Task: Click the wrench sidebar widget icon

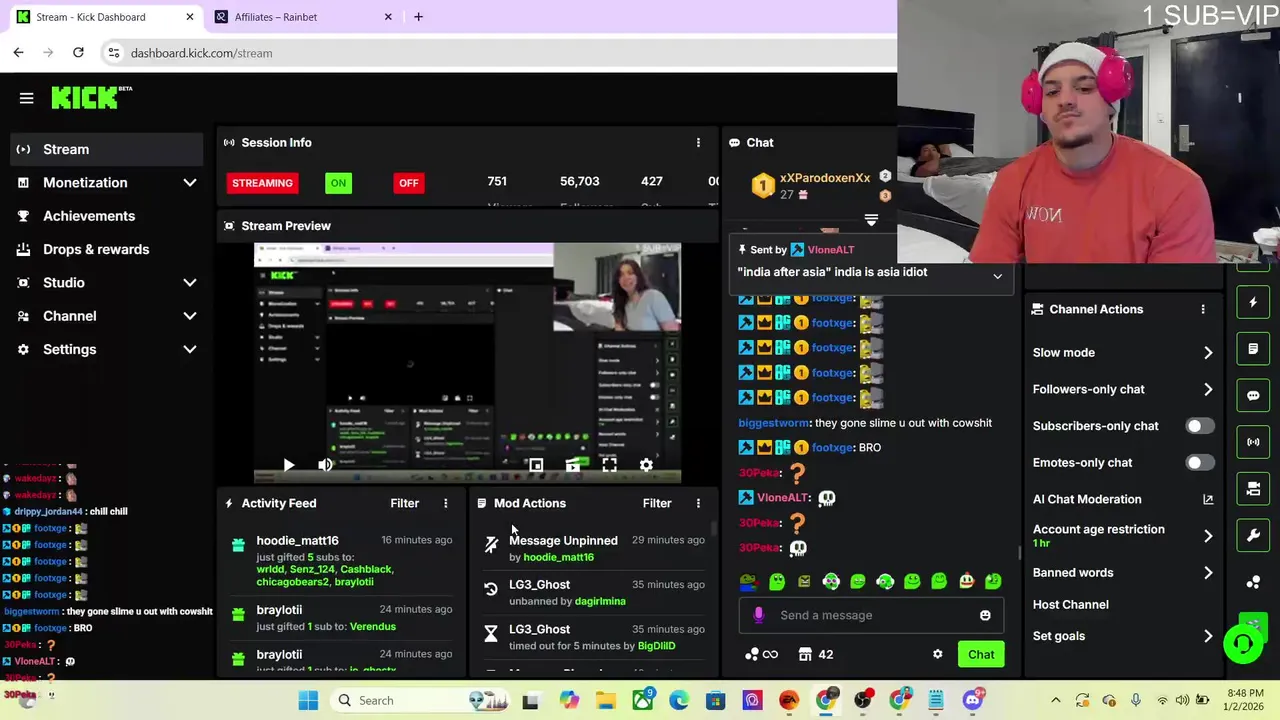Action: pos(1253,535)
